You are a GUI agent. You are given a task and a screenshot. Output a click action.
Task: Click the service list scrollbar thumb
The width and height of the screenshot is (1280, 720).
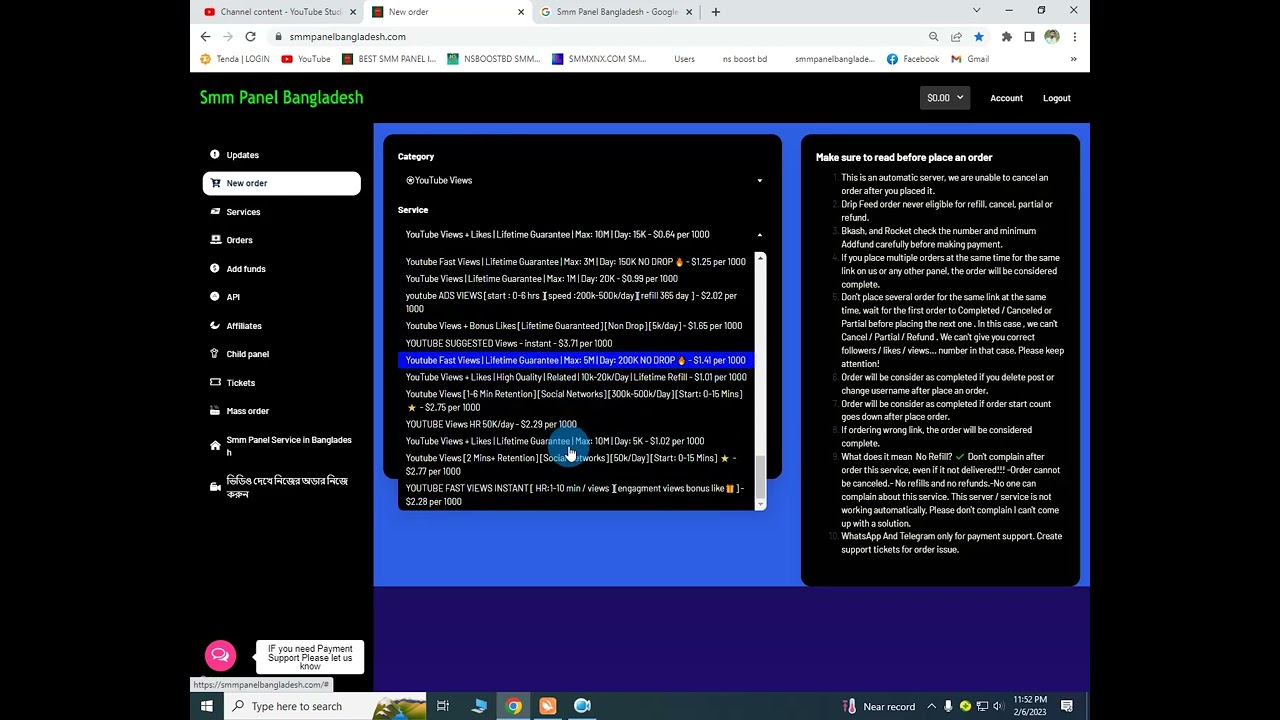coord(760,478)
